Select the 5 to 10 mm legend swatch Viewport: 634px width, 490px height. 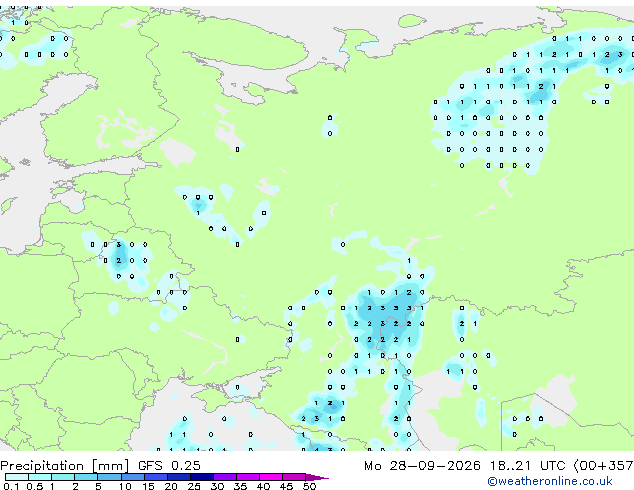(x=109, y=477)
